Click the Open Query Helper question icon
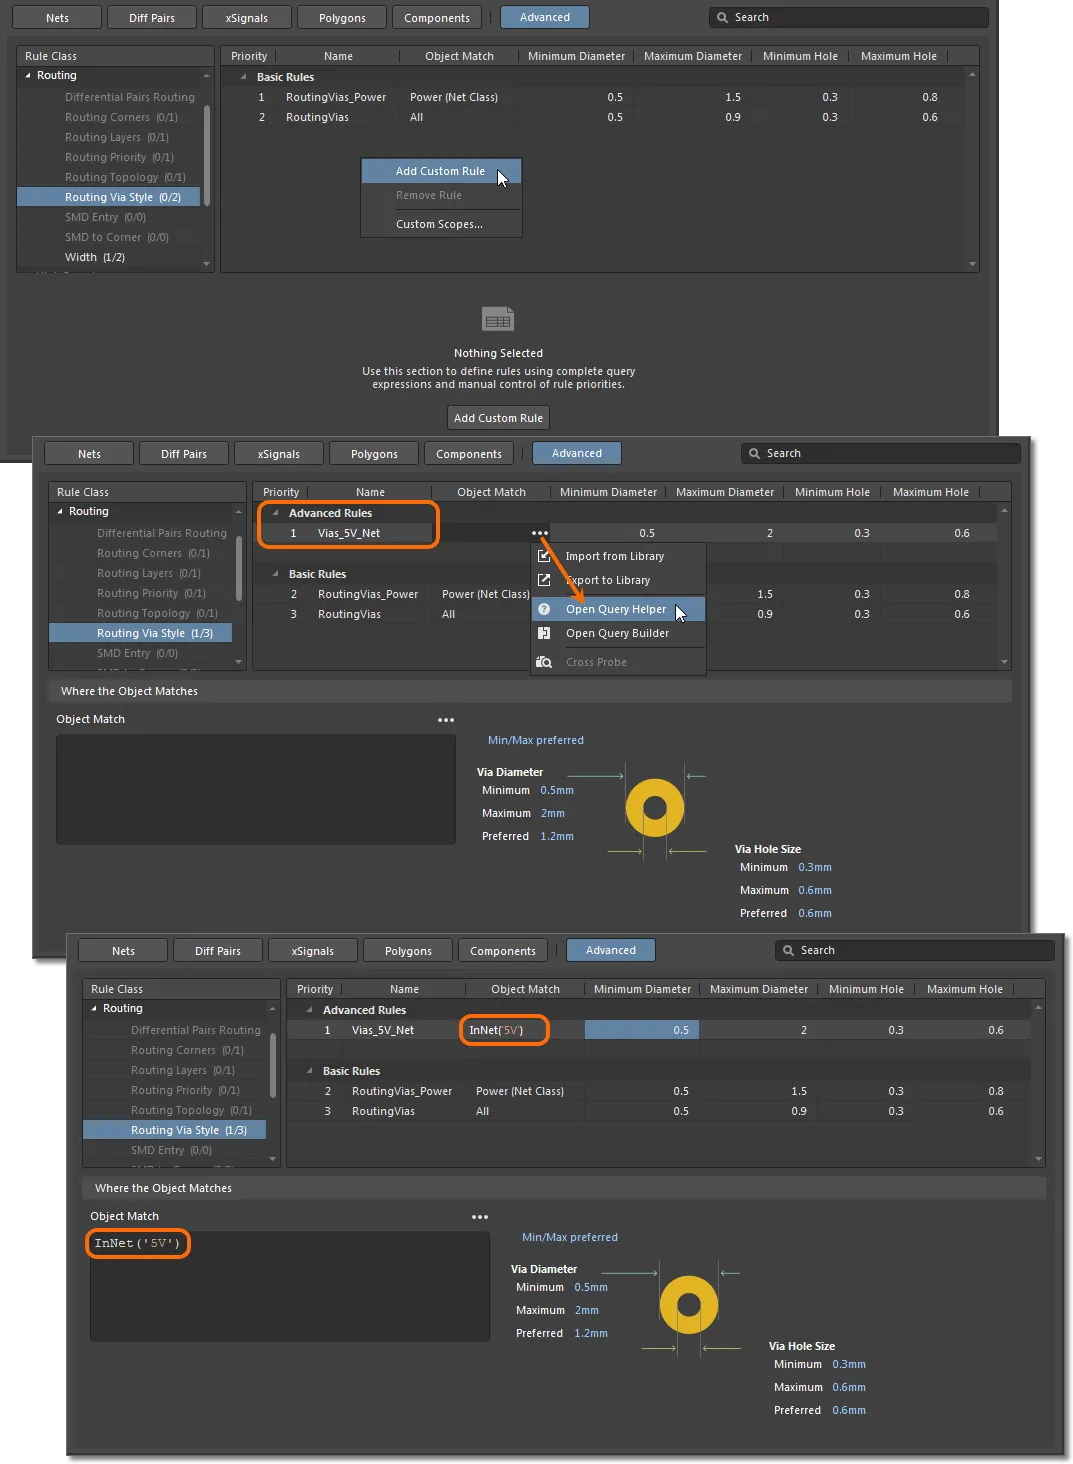Image resolution: width=1073 pixels, height=1464 pixels. click(544, 609)
